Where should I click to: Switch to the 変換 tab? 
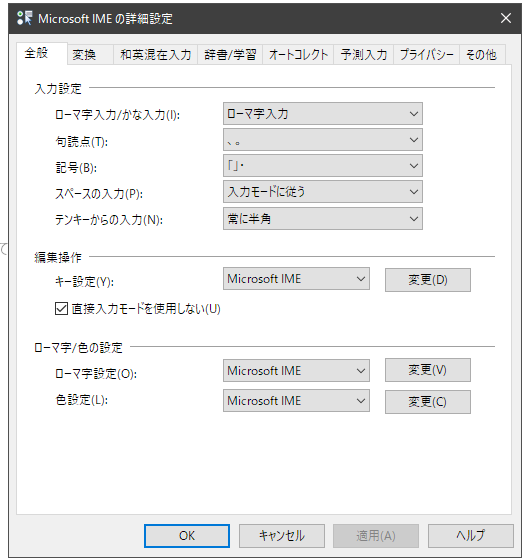90,55
